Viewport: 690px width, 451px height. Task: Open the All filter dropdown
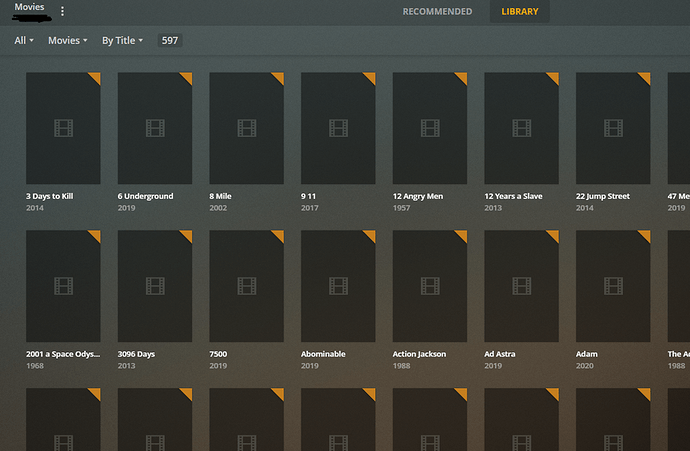(x=24, y=40)
